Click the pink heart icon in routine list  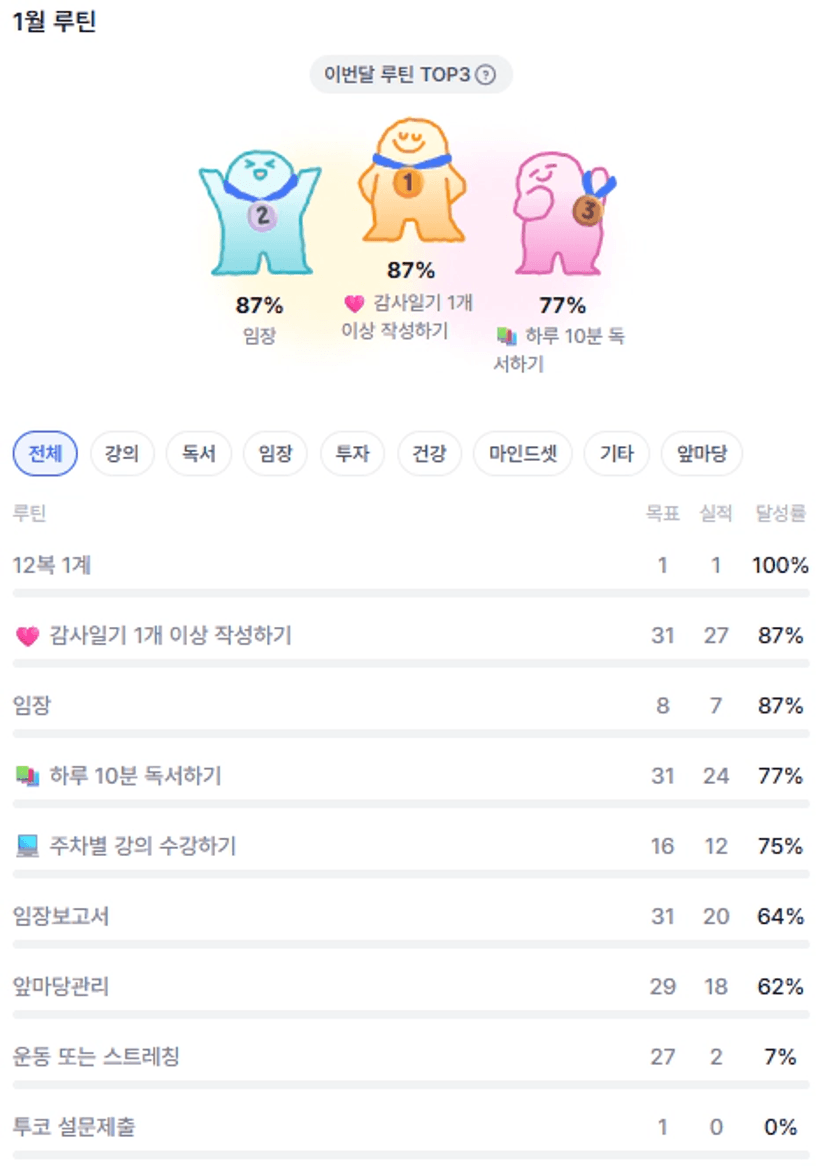point(28,636)
